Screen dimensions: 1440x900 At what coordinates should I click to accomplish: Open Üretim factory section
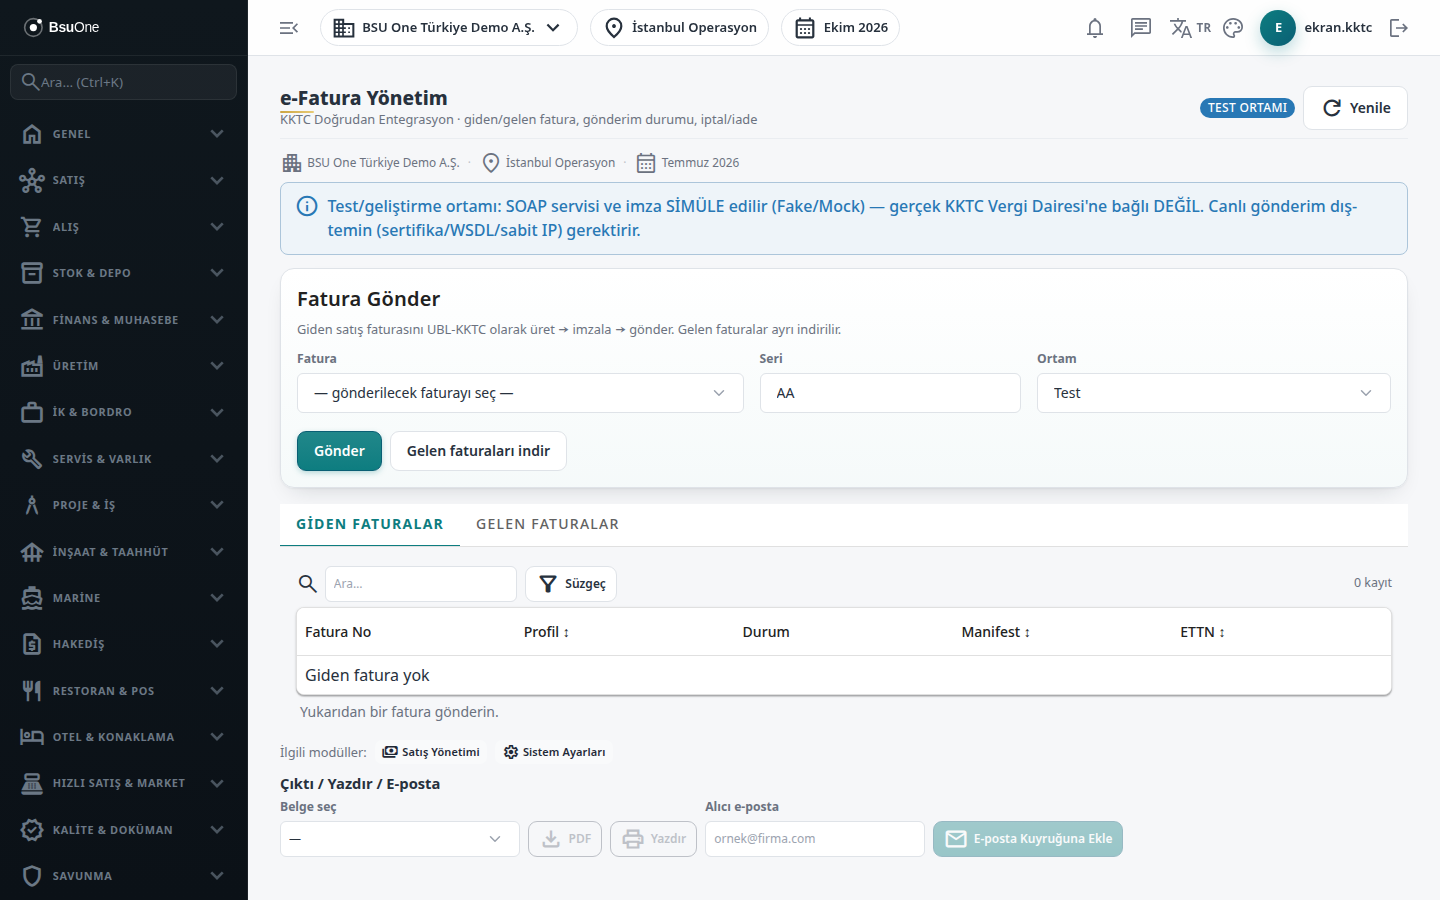124,366
